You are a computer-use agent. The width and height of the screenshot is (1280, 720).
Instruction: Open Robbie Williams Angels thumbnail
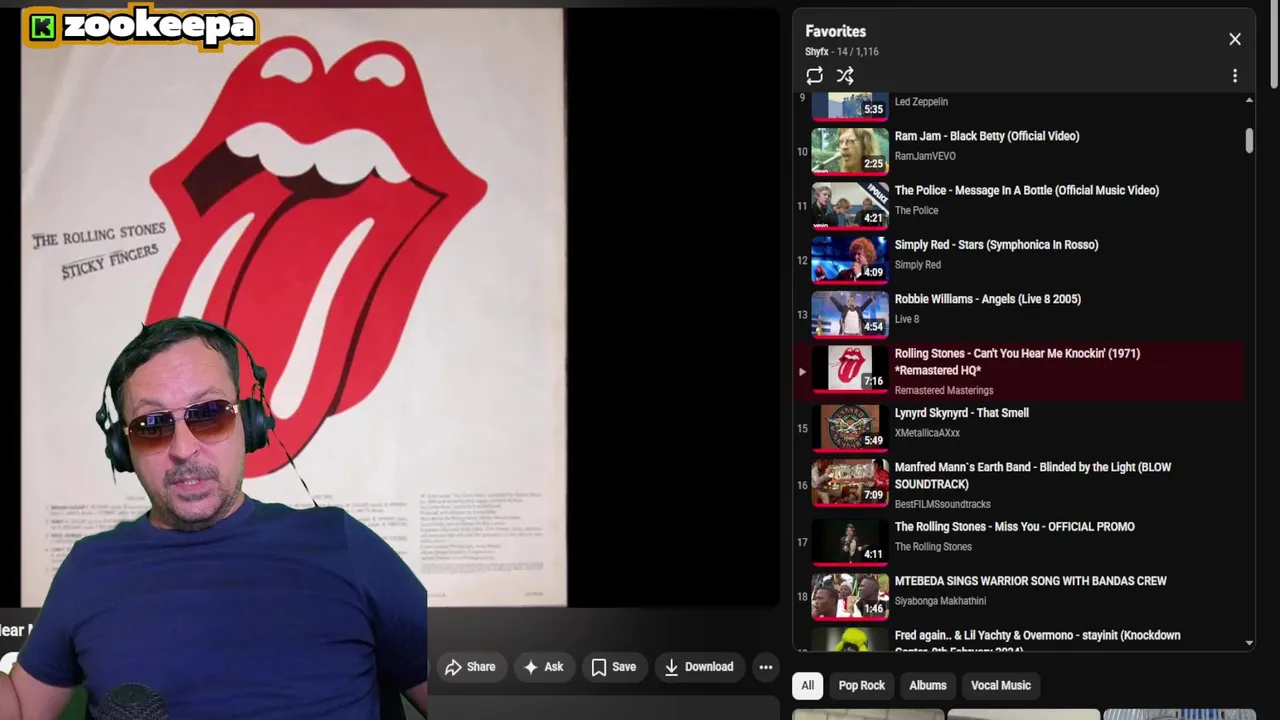[850, 313]
